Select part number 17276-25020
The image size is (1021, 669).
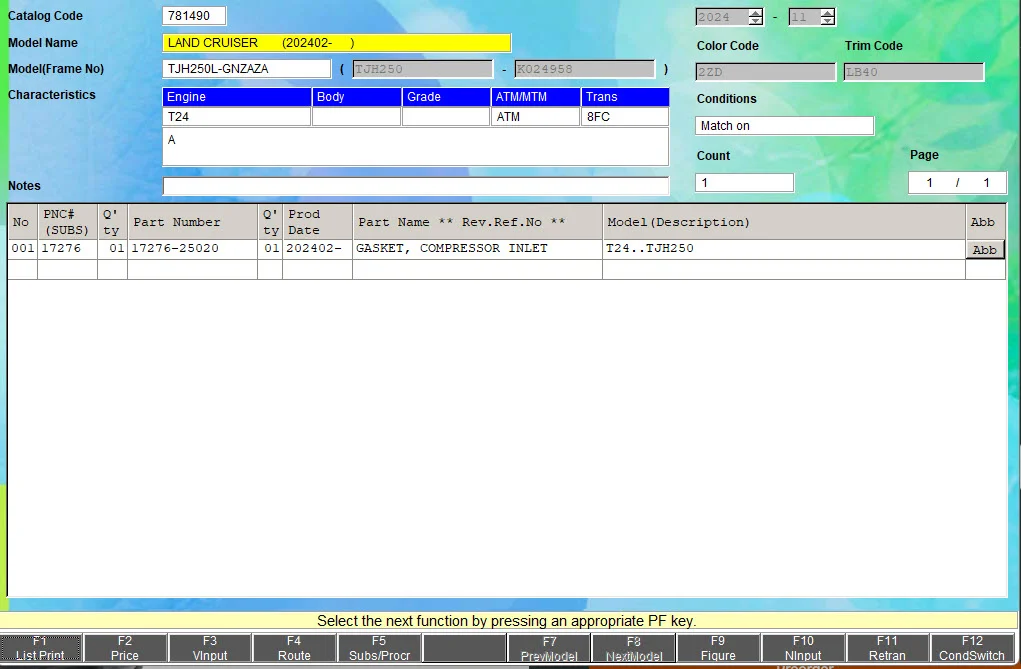(x=192, y=249)
